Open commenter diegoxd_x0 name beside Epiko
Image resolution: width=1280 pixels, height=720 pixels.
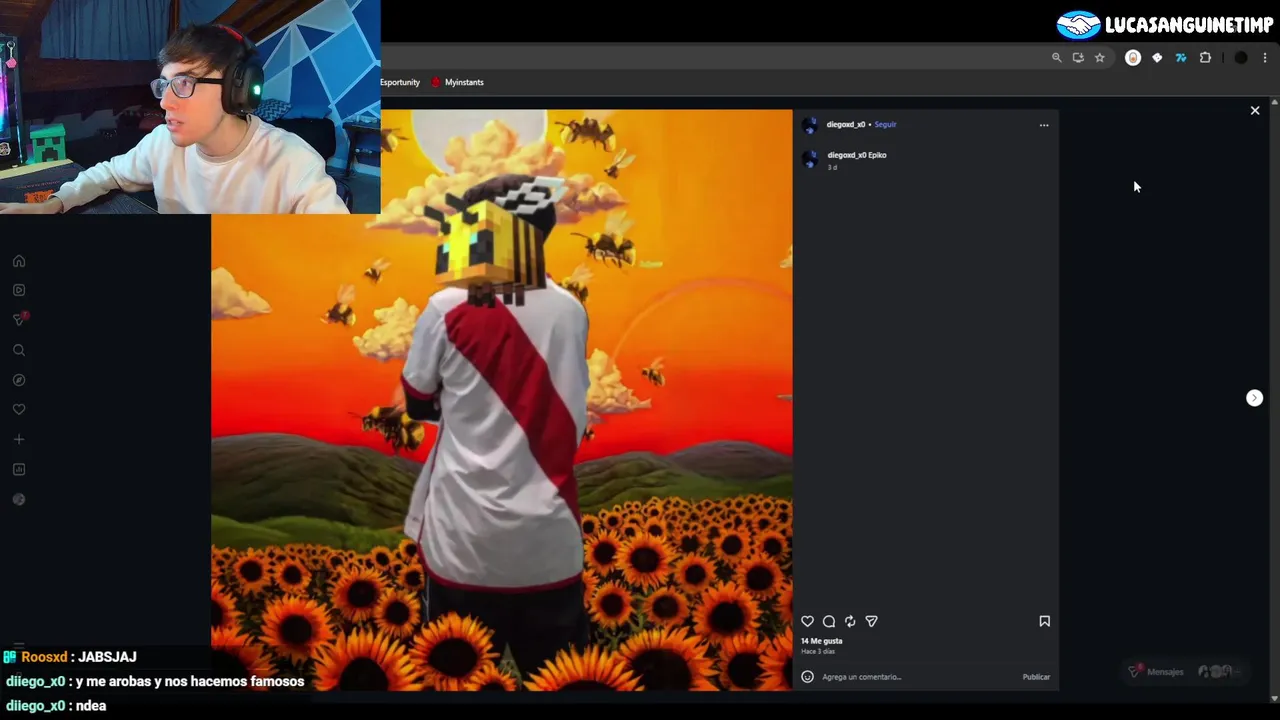tap(847, 155)
